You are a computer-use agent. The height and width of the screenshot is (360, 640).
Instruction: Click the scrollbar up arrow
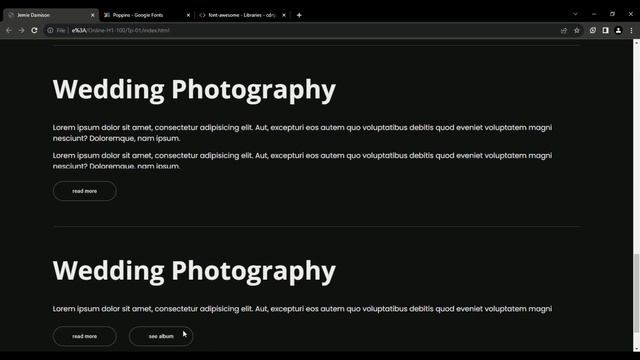636,42
